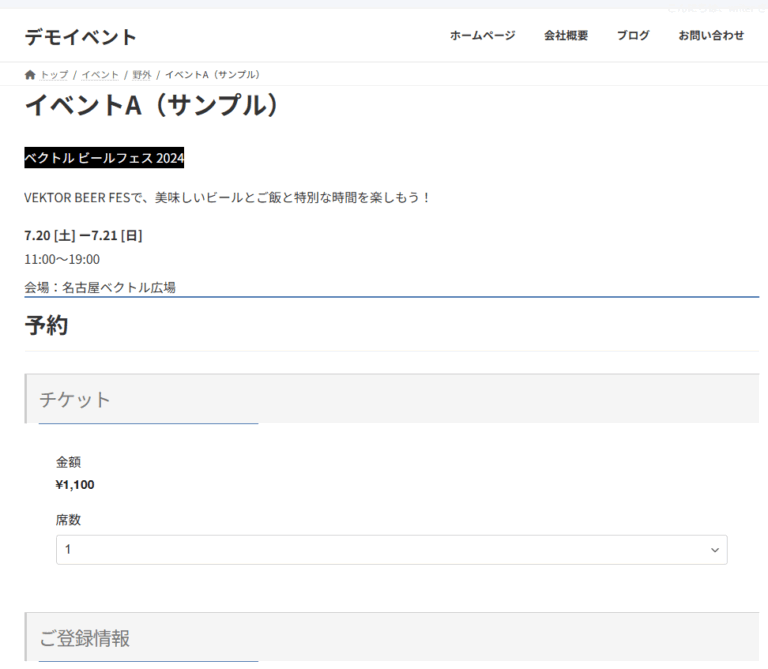Select お問い合わせ in the navigation
The width and height of the screenshot is (768, 669).
[x=711, y=36]
